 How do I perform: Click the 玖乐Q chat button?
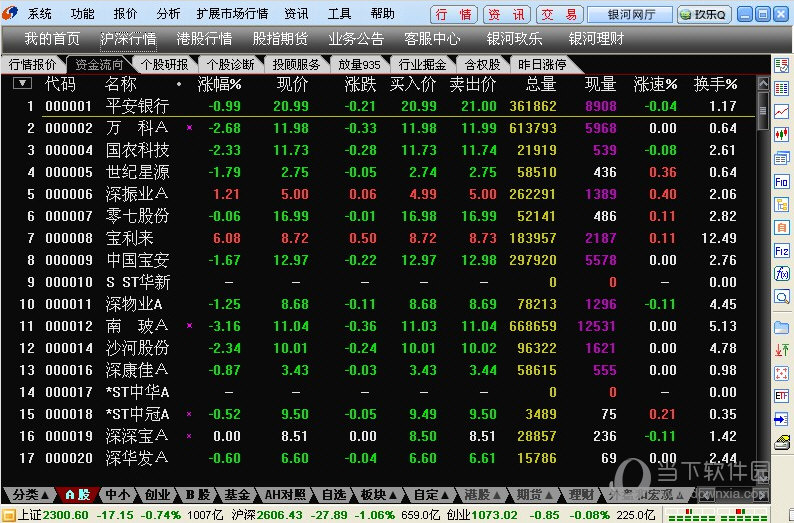click(x=704, y=15)
